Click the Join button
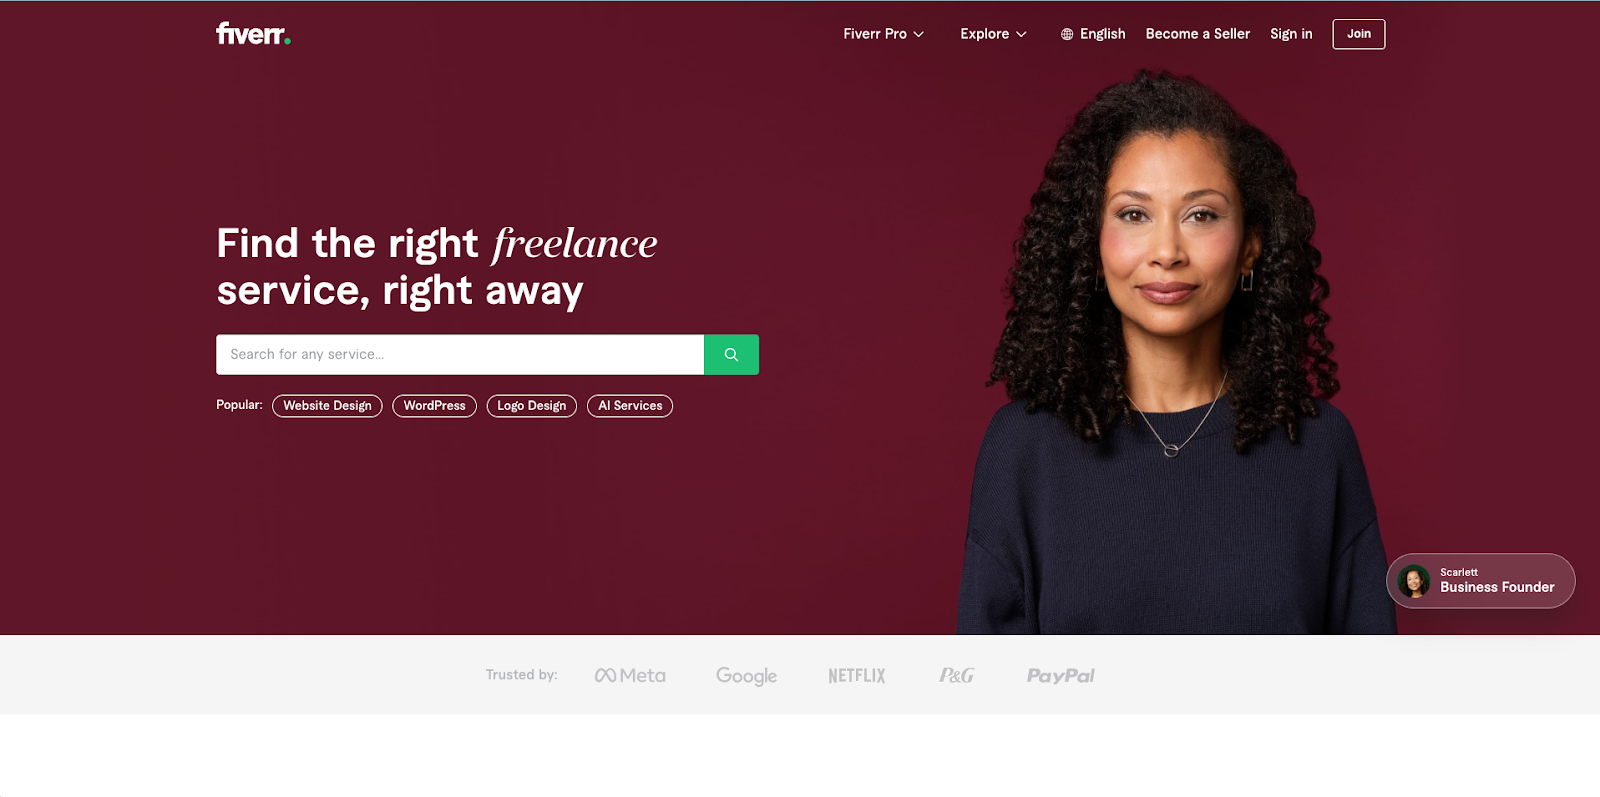1600x797 pixels. click(1358, 34)
